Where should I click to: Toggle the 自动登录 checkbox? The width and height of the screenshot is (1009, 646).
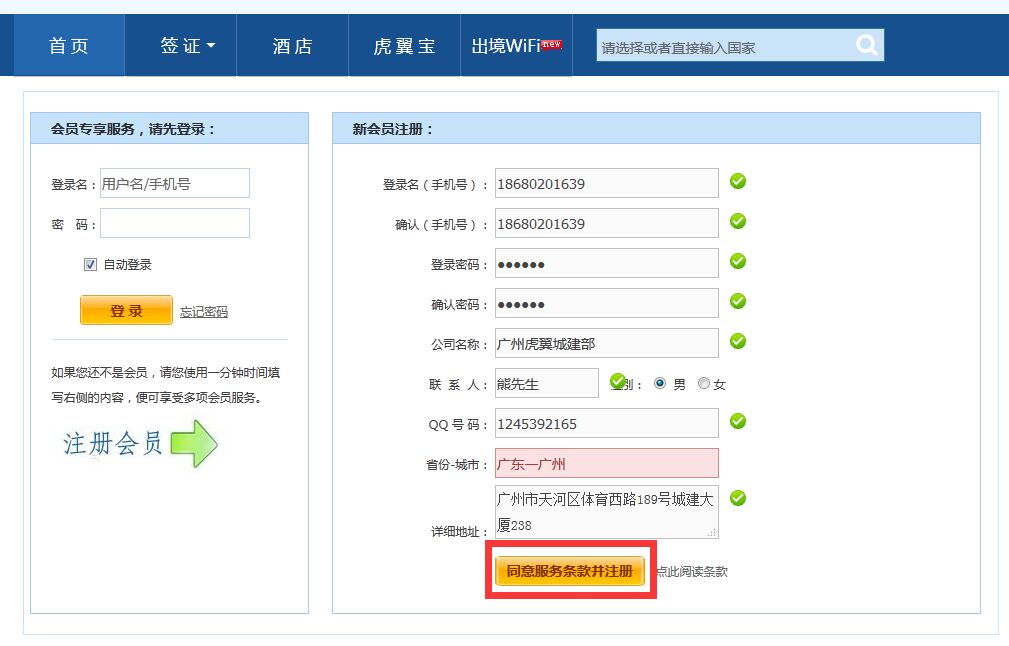point(90,263)
